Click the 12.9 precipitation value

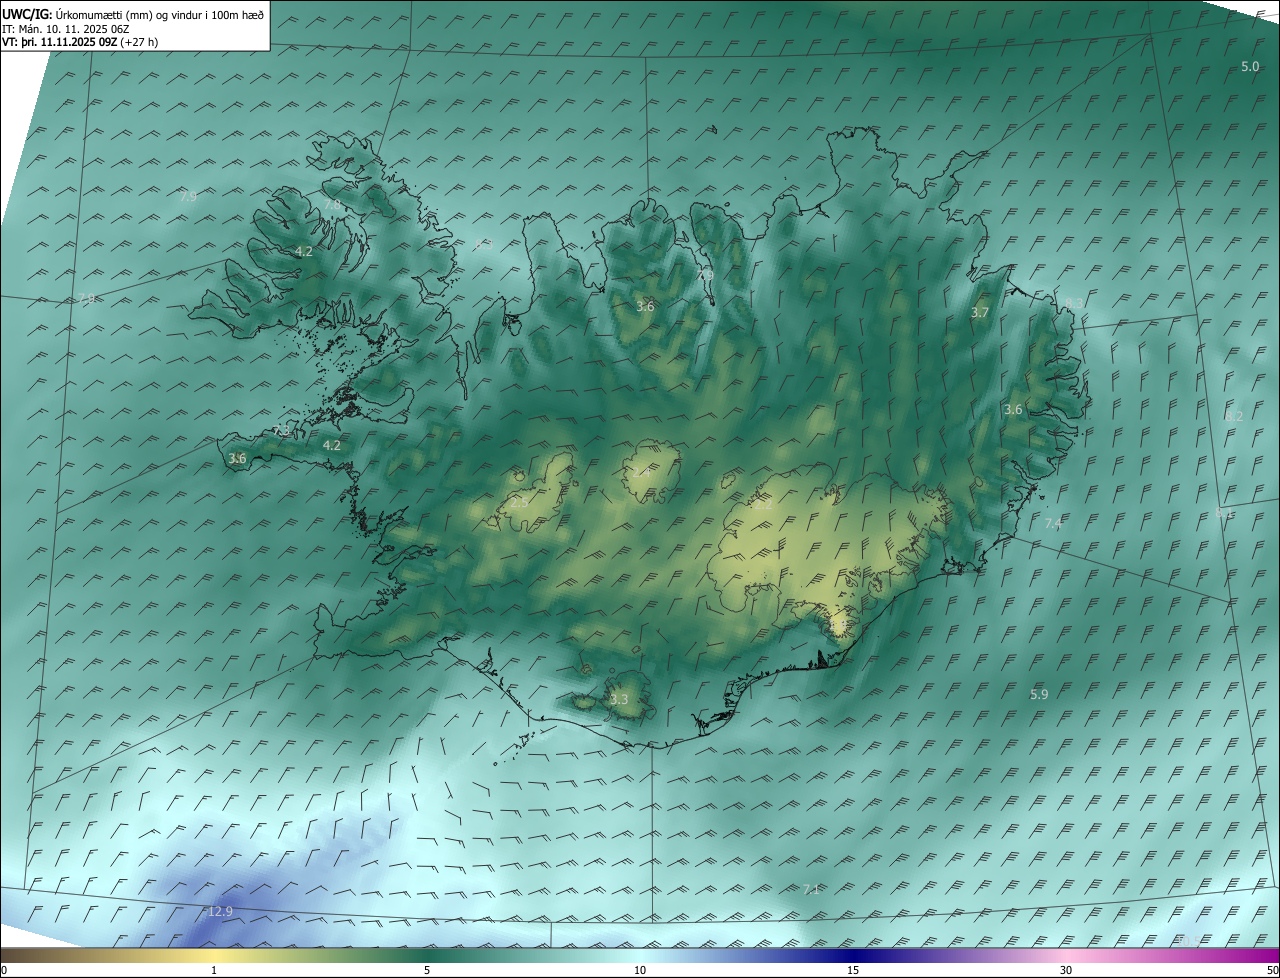tap(219, 911)
